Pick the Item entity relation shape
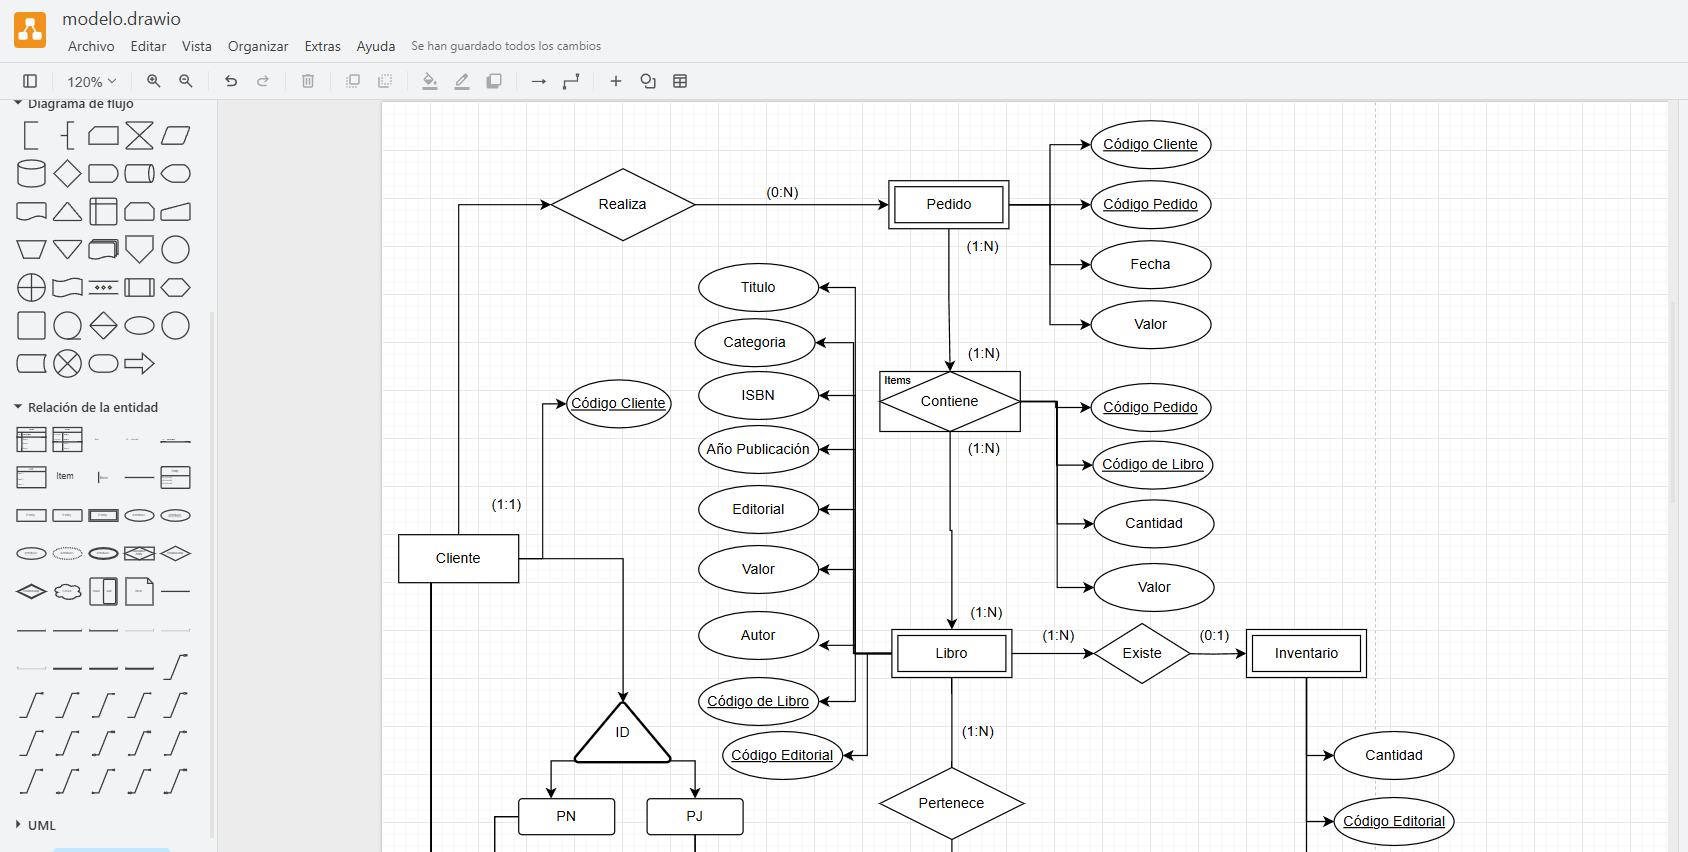The height and width of the screenshot is (852, 1688). (x=65, y=476)
